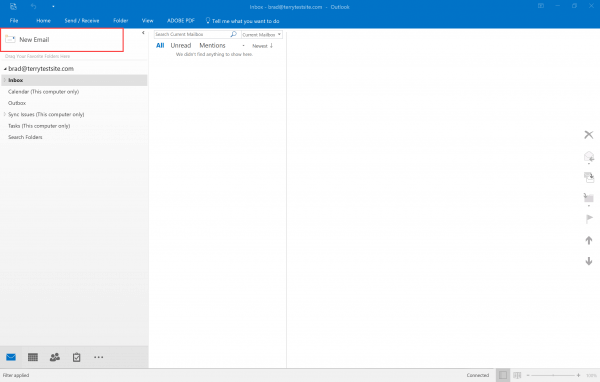Click the zoom slider handle
600x382 pixels.
(553, 375)
